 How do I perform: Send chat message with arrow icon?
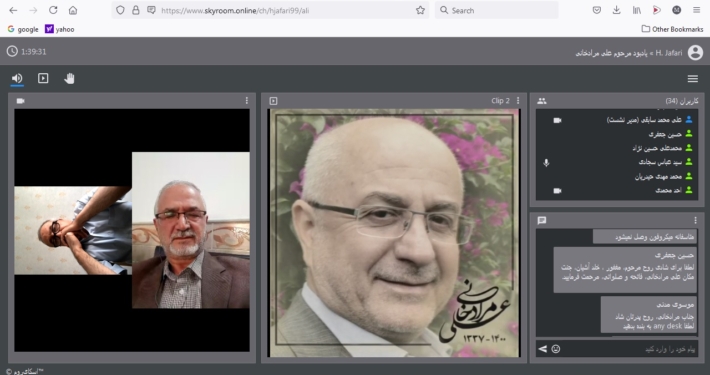(x=542, y=349)
